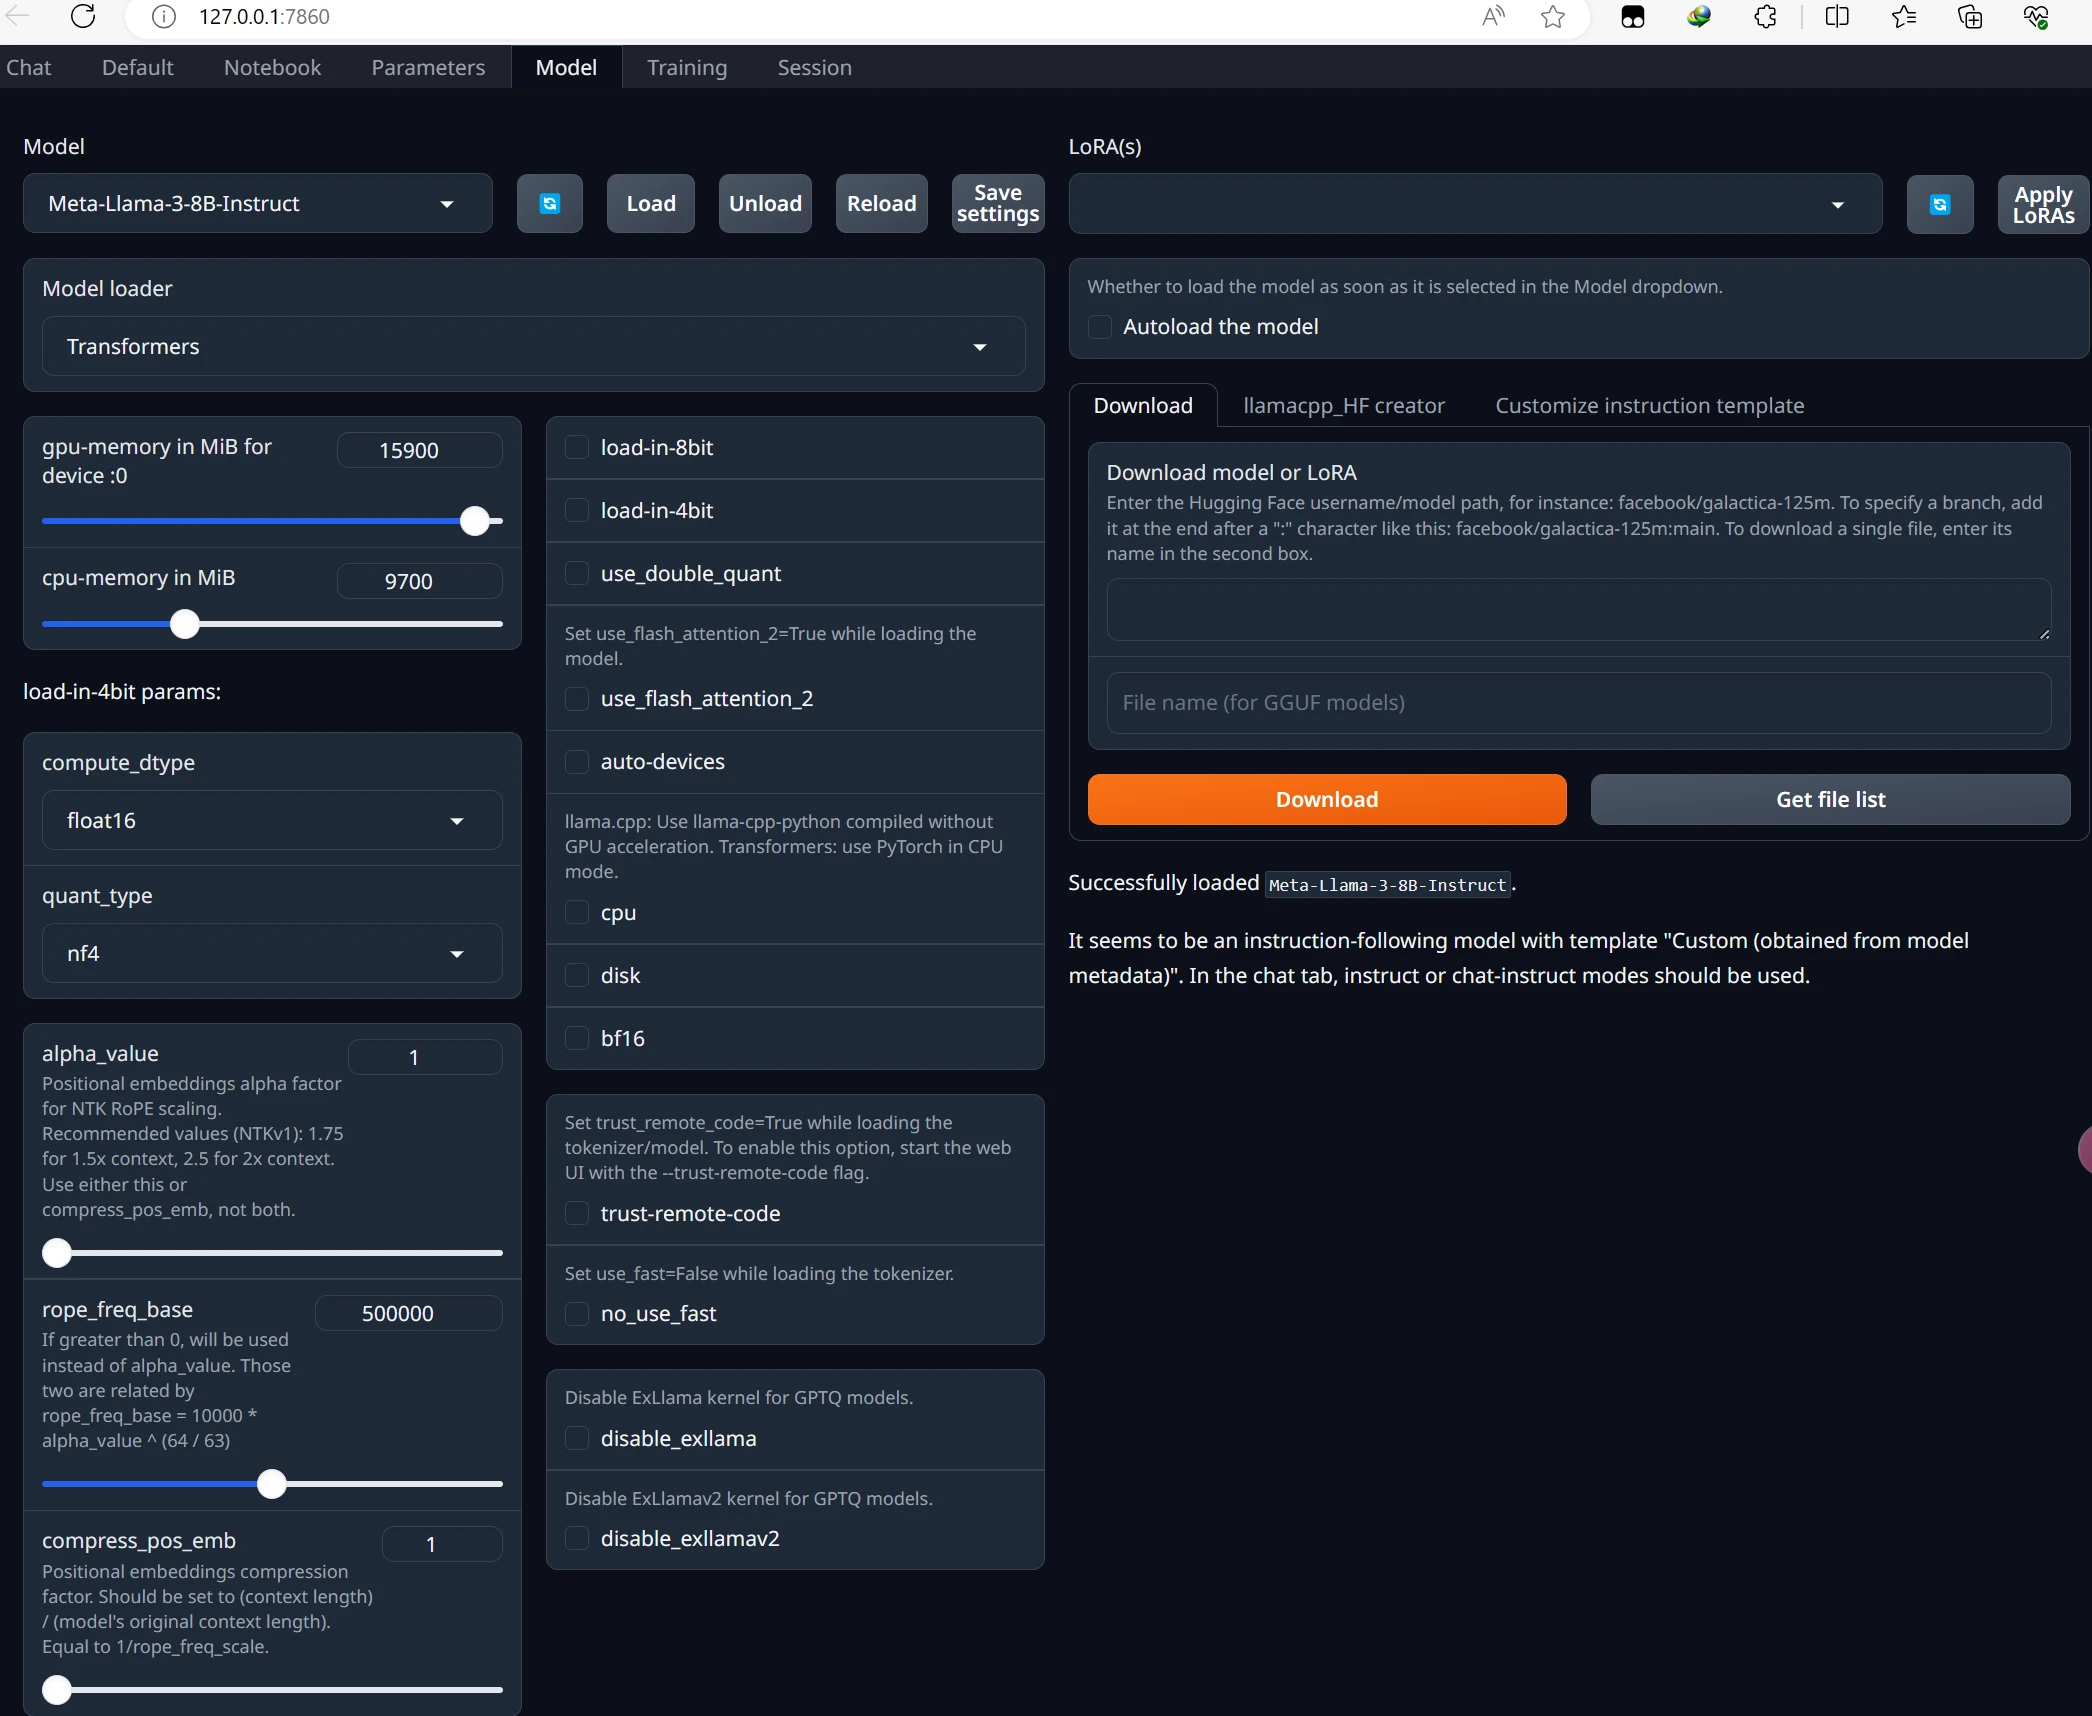
Task: Open browser collections icon
Action: pos(1969,16)
